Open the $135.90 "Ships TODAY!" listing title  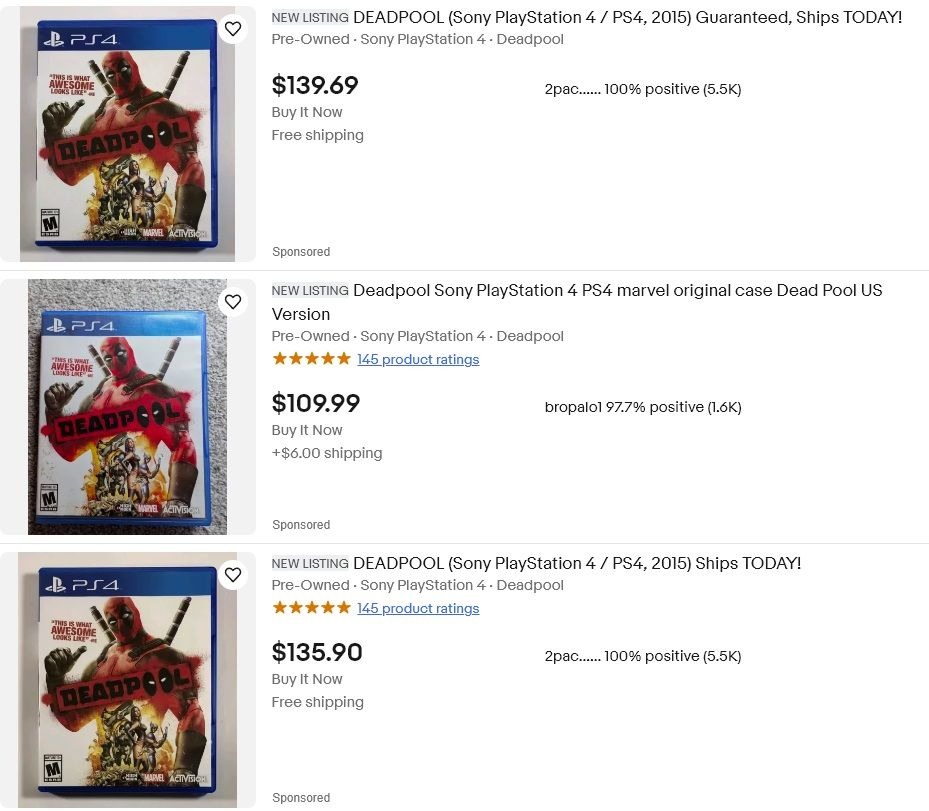tap(577, 563)
